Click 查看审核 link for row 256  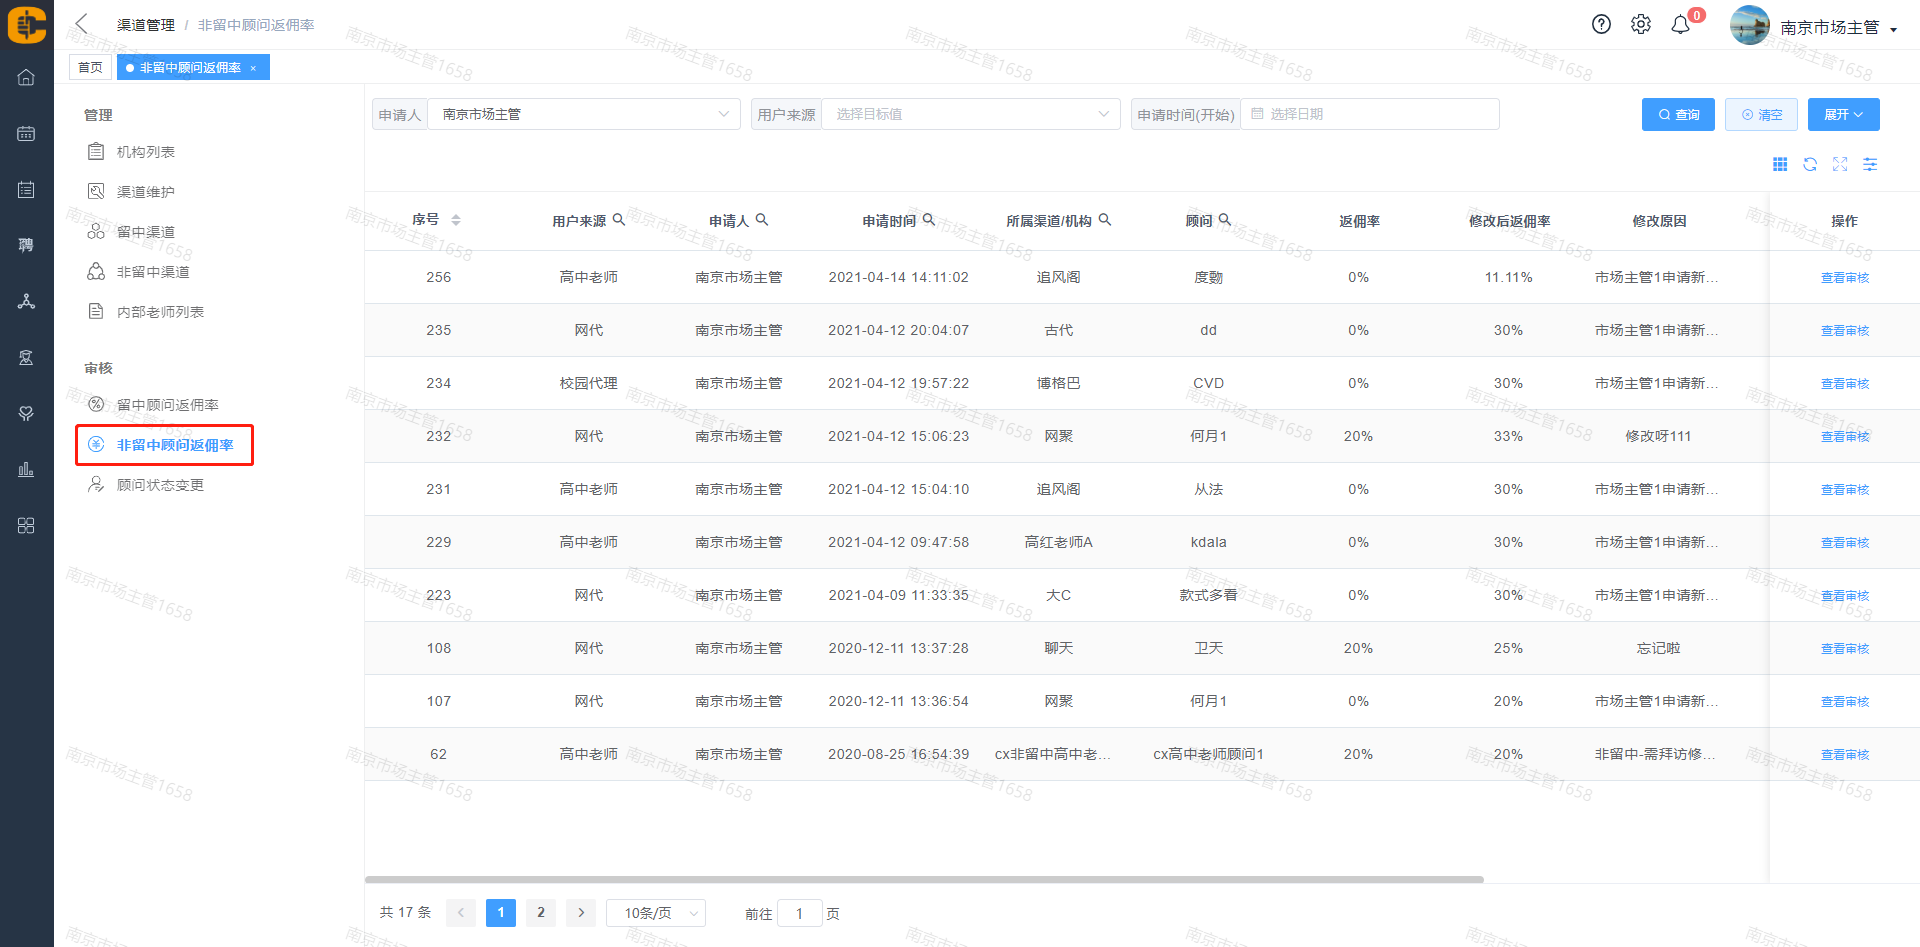coord(1844,278)
